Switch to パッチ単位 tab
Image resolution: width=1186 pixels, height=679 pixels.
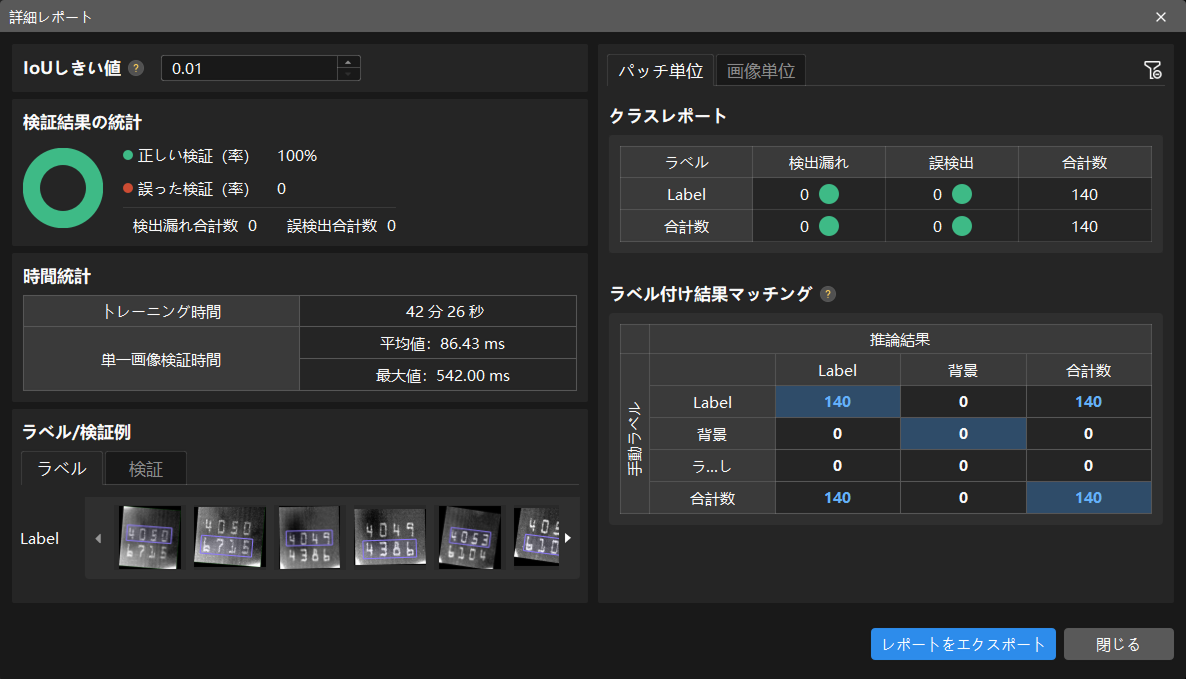coord(660,71)
